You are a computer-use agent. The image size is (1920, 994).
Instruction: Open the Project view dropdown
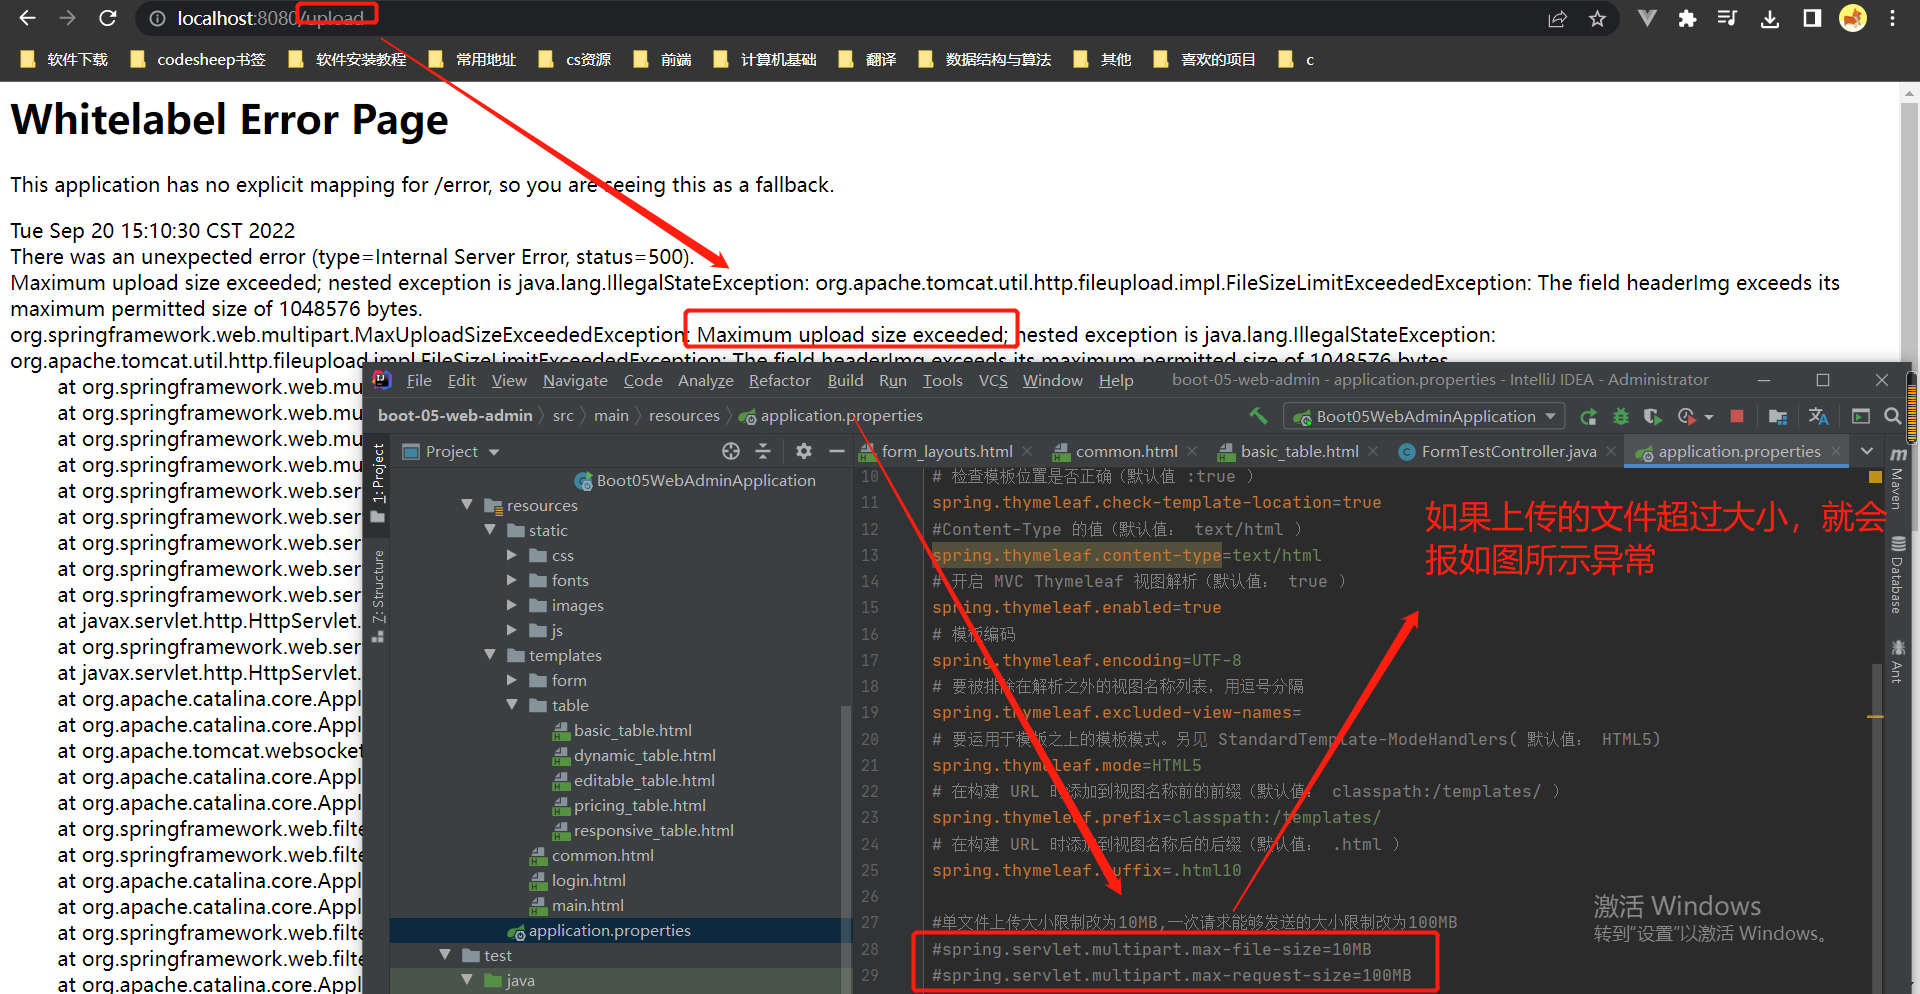451,452
